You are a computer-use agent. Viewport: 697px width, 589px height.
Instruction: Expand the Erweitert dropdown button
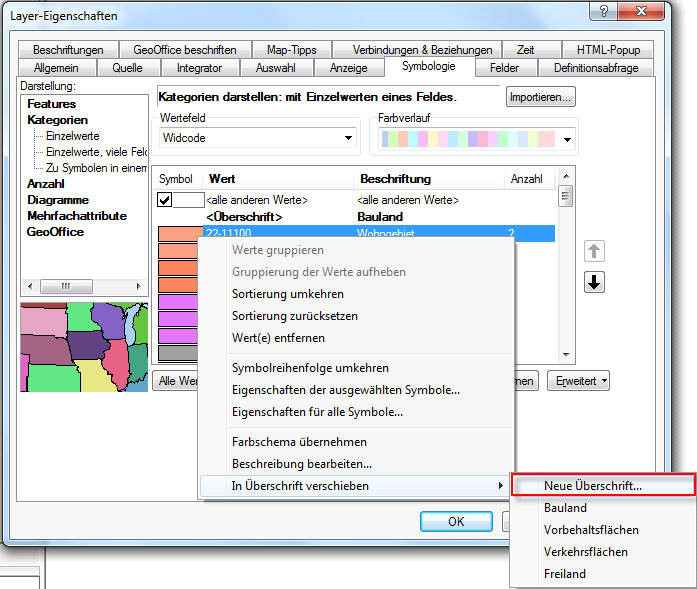click(x=583, y=381)
